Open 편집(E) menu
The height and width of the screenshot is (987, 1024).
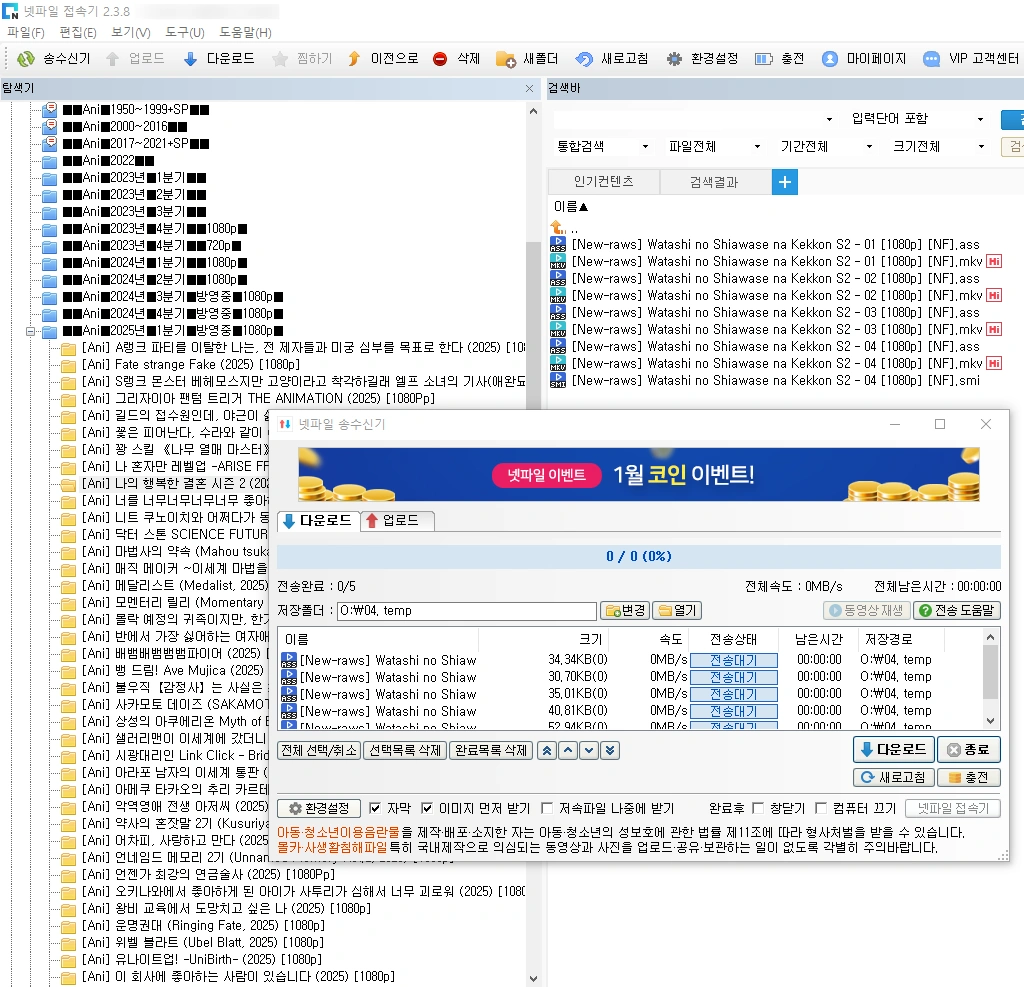(78, 33)
